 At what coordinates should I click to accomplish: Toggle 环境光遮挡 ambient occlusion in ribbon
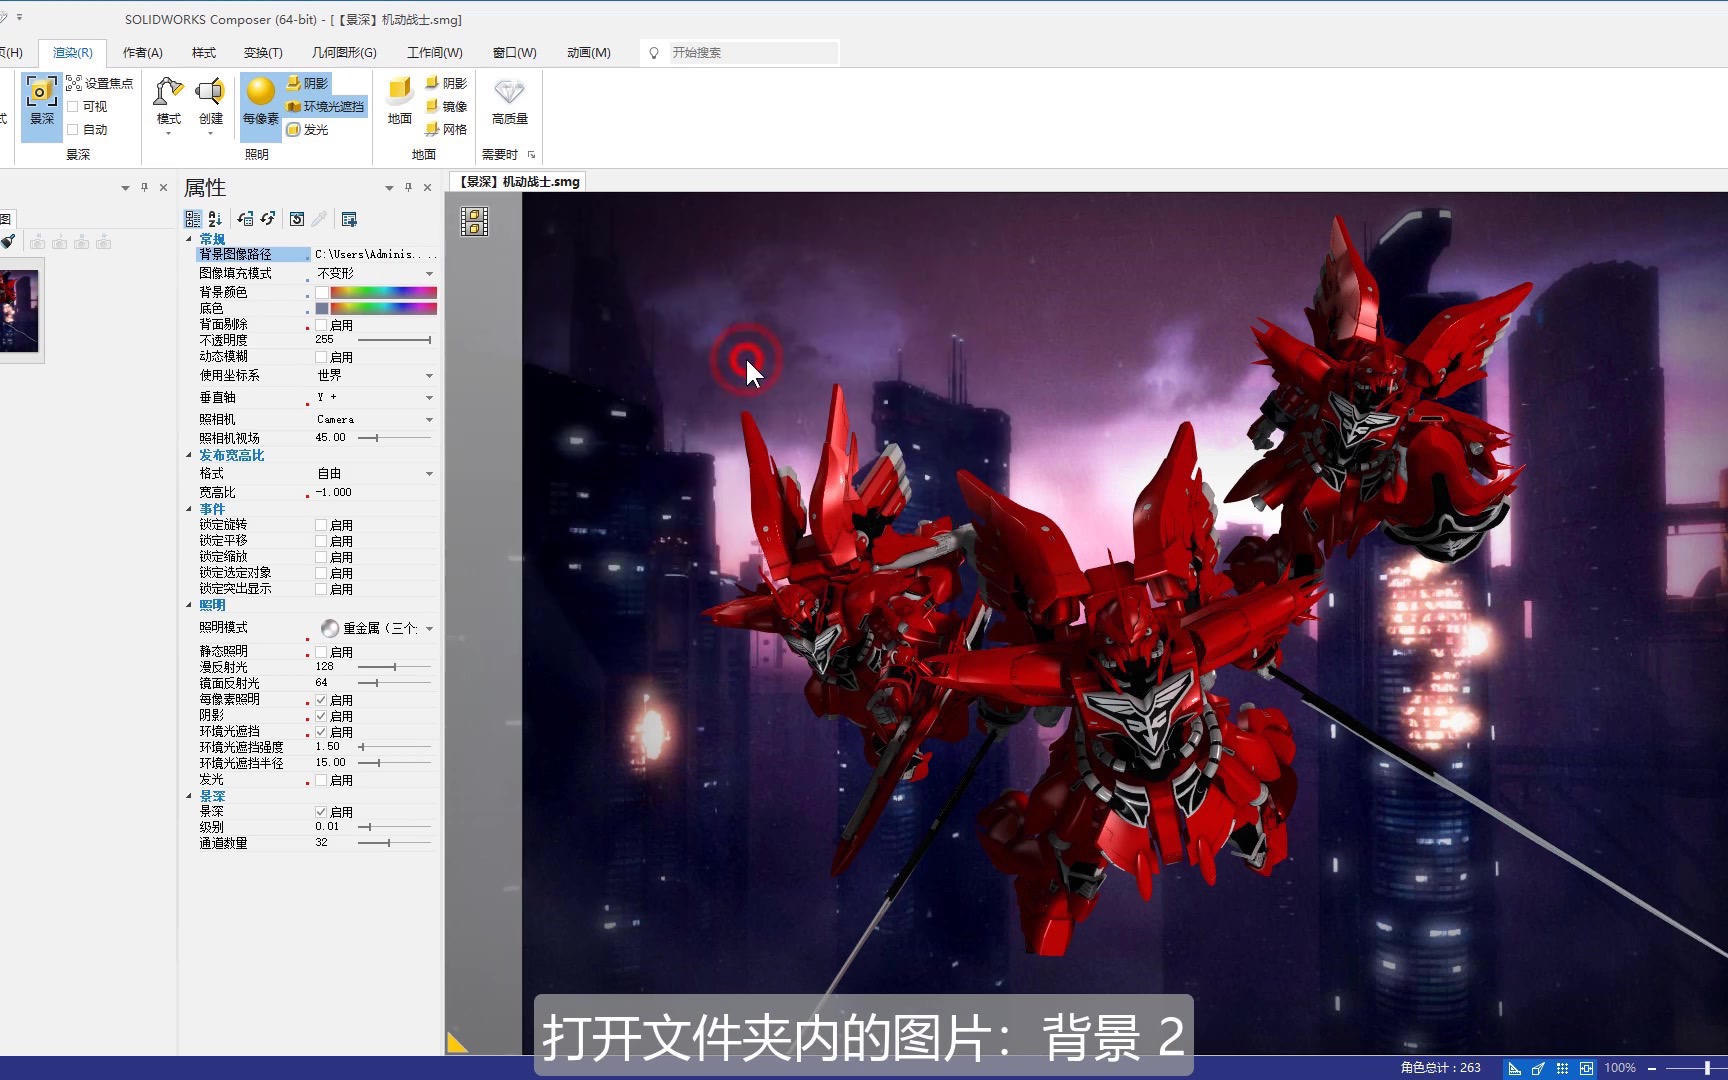click(325, 106)
